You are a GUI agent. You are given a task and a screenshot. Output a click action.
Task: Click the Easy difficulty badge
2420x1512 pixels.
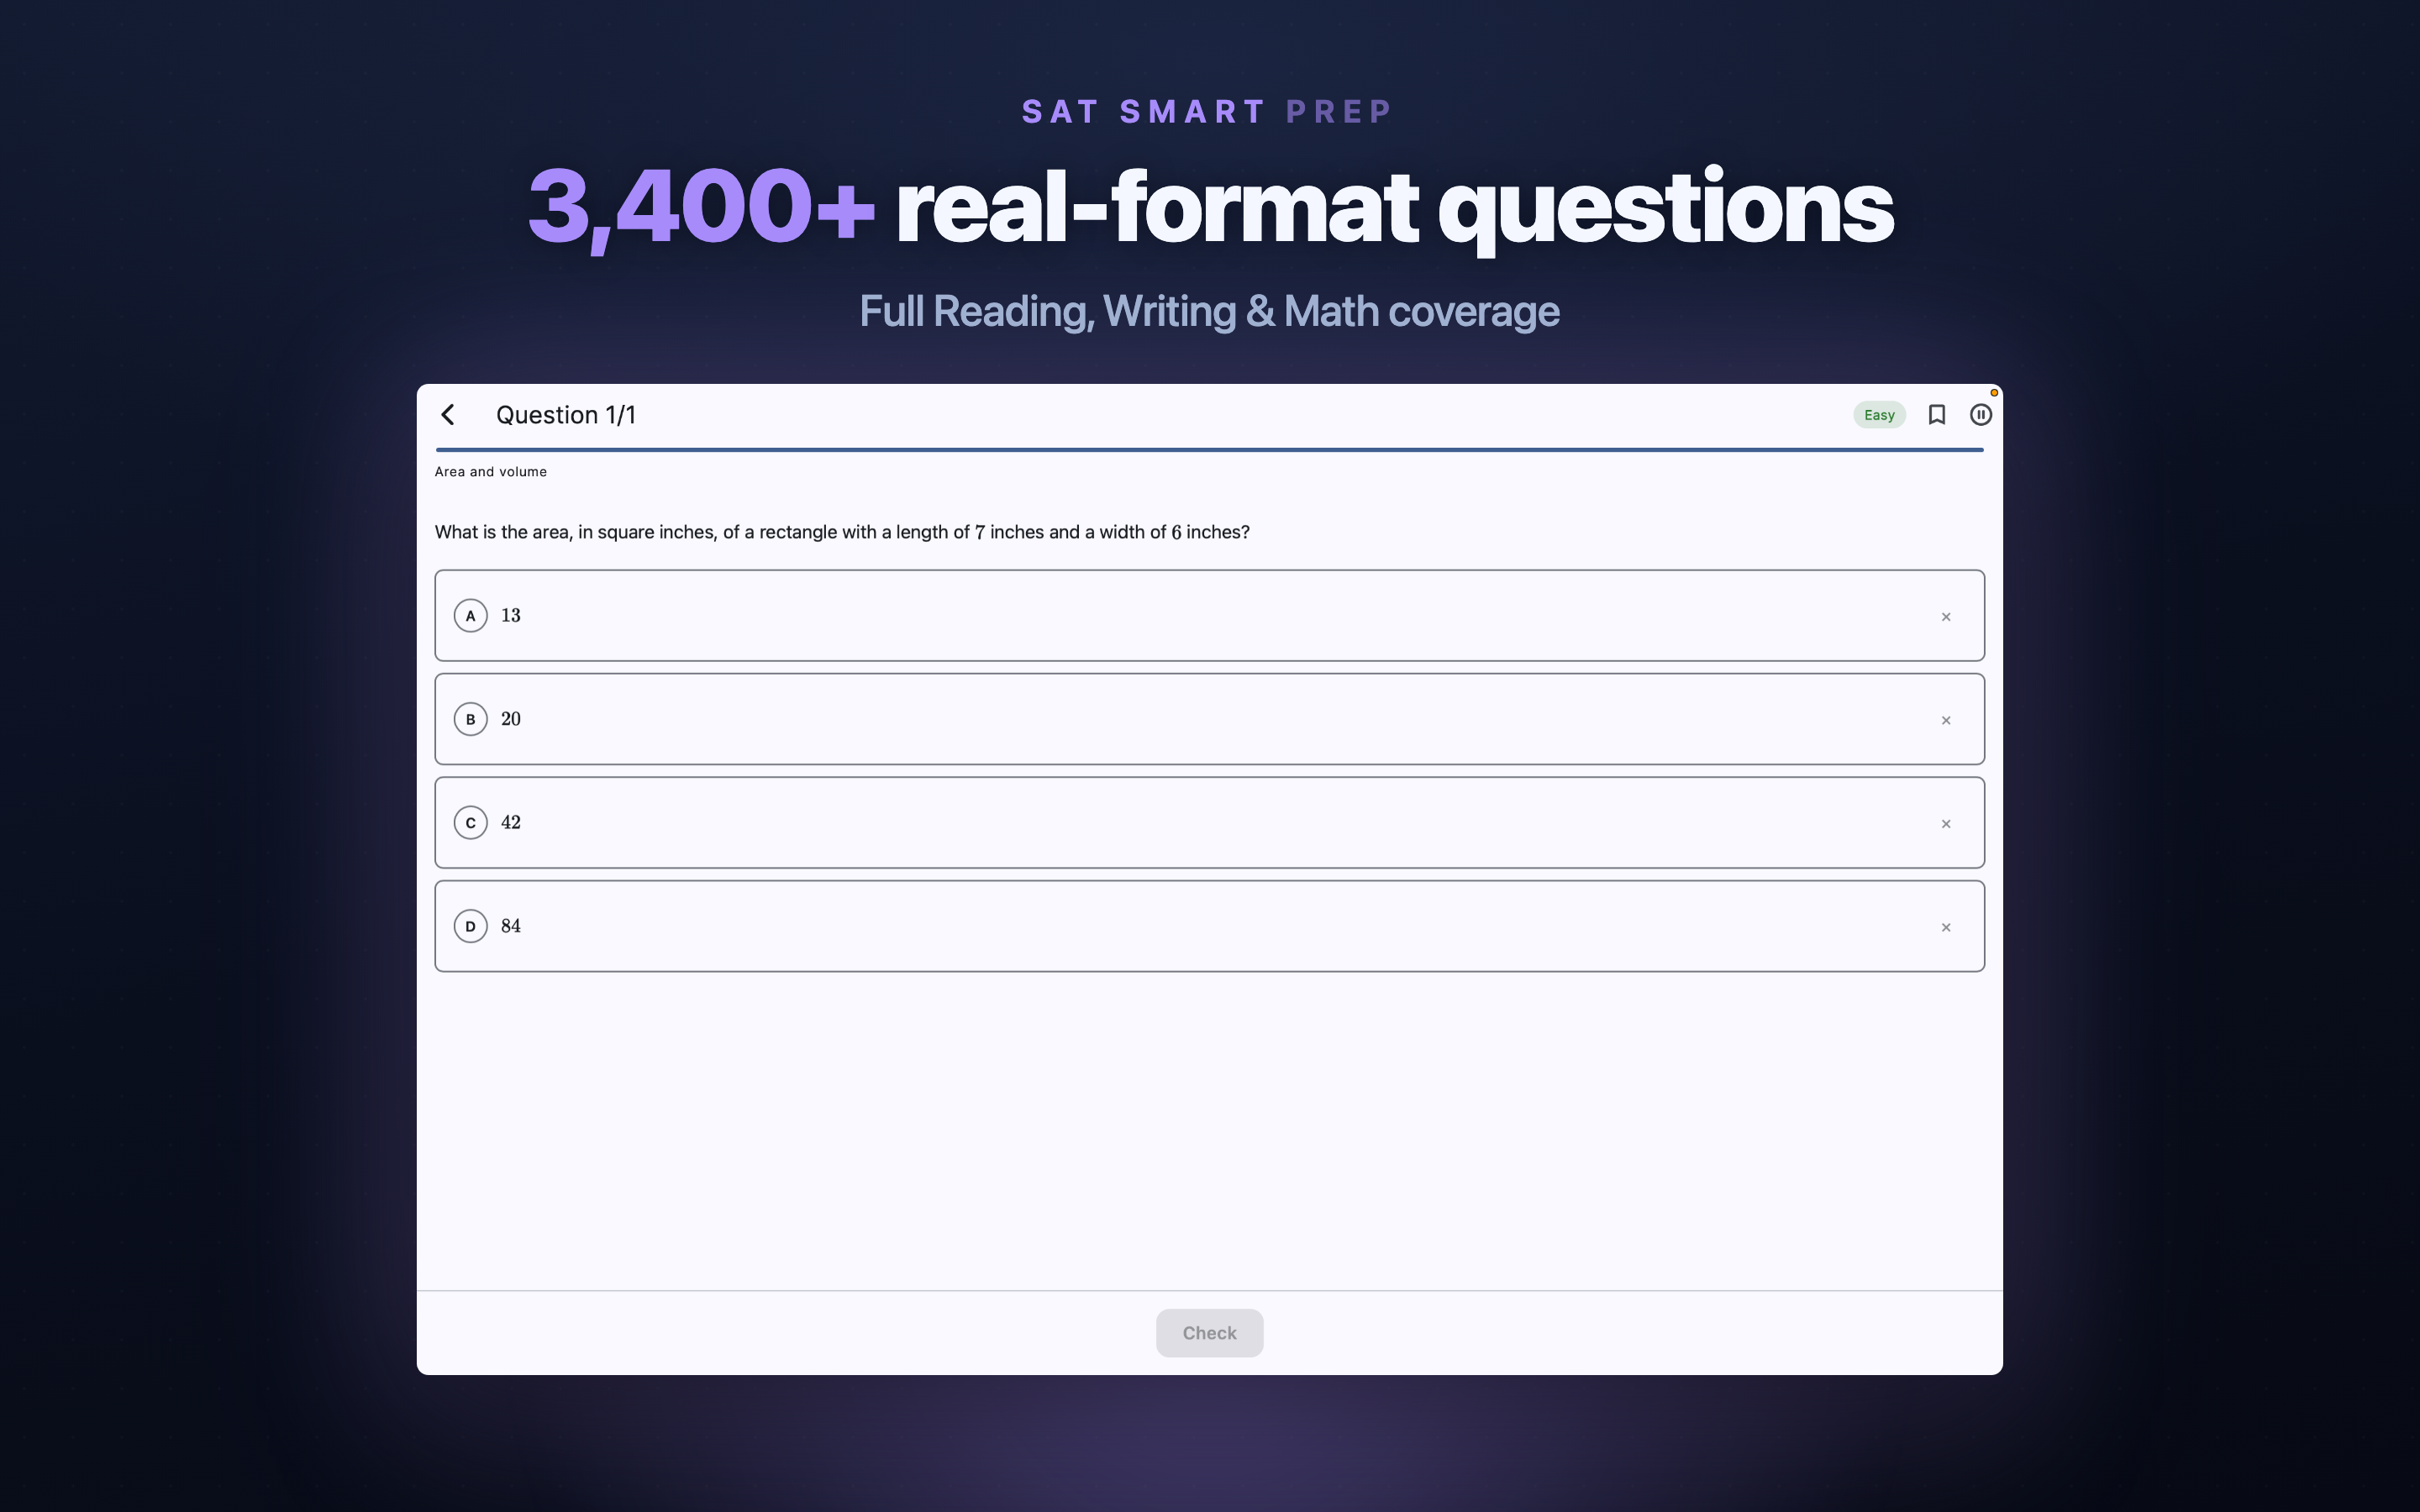coord(1879,415)
